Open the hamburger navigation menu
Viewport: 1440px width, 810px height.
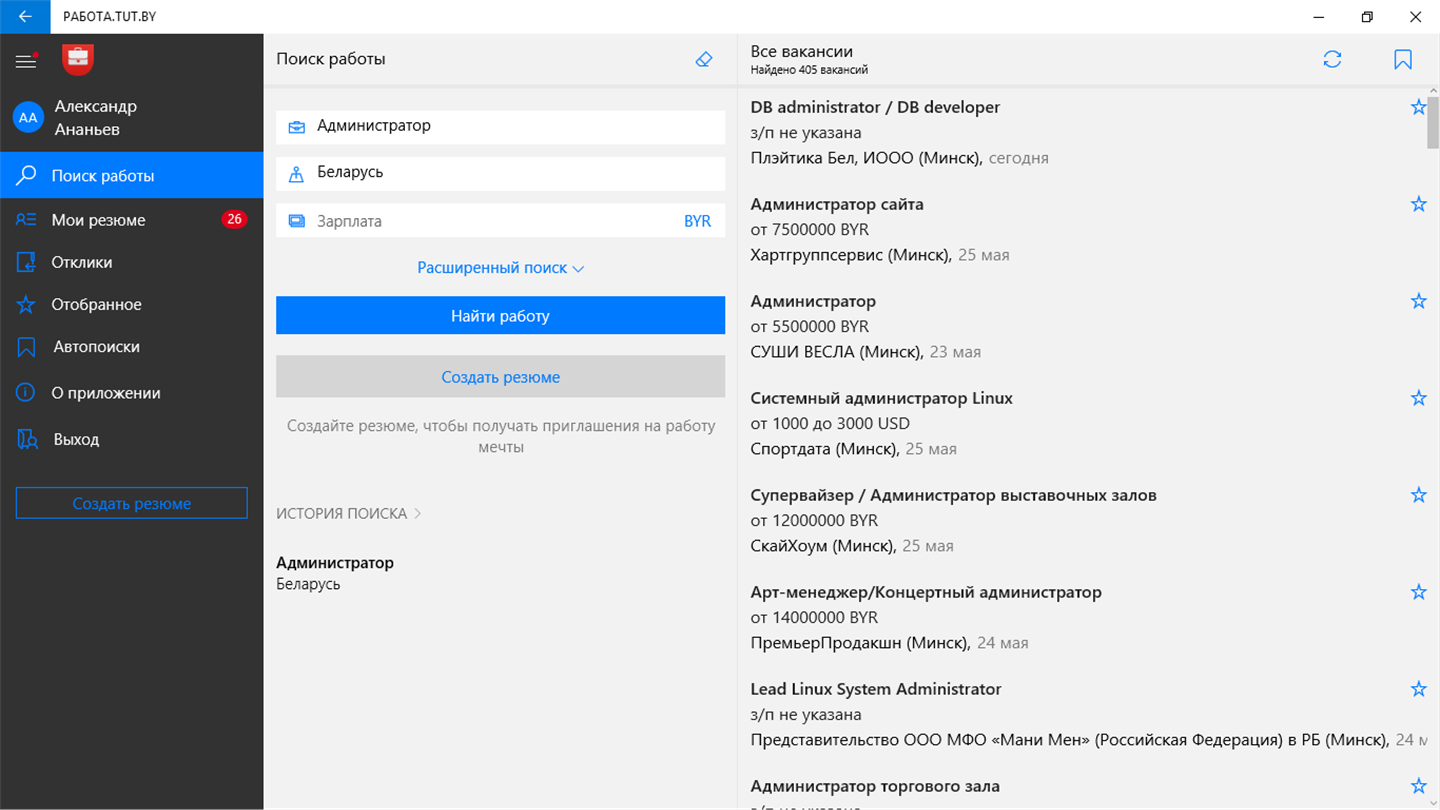(x=26, y=61)
